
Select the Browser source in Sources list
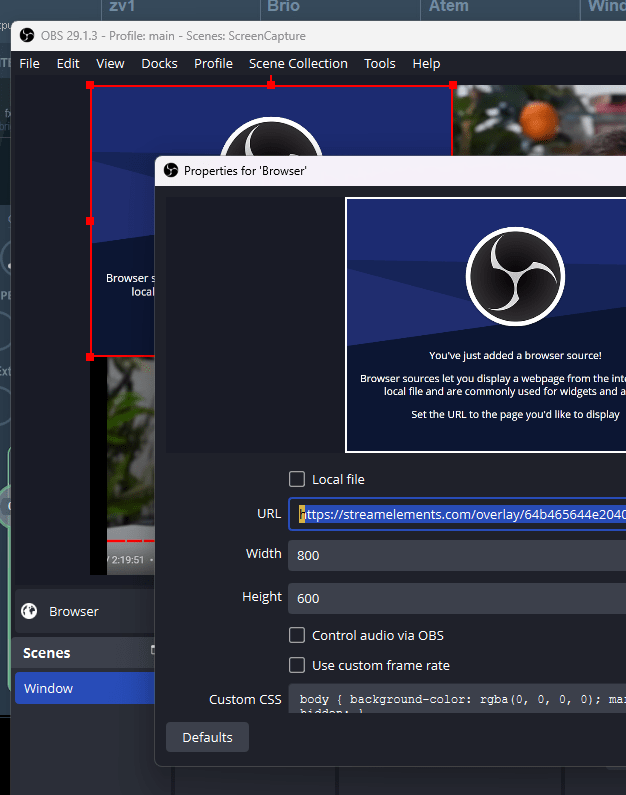(85, 611)
